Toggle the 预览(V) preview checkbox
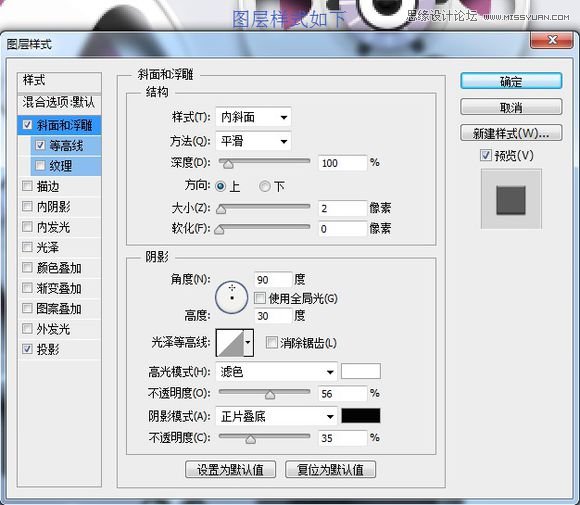 click(485, 155)
